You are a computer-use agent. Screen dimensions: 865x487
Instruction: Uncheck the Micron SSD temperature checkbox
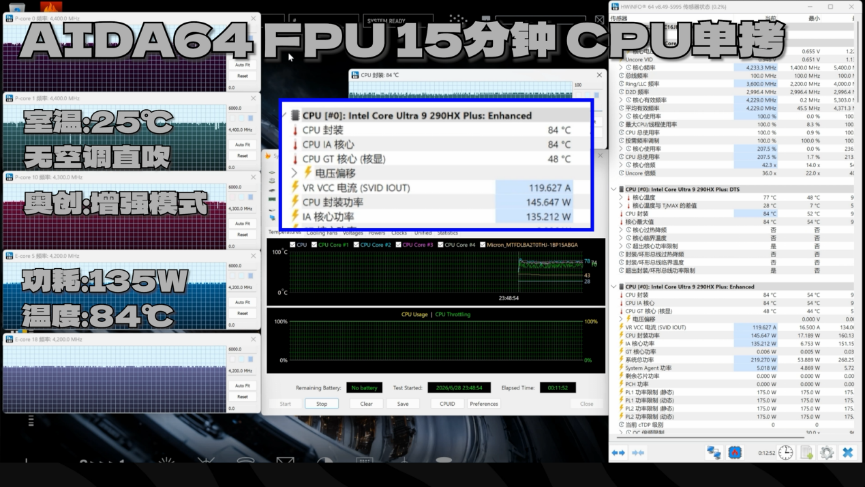(483, 245)
